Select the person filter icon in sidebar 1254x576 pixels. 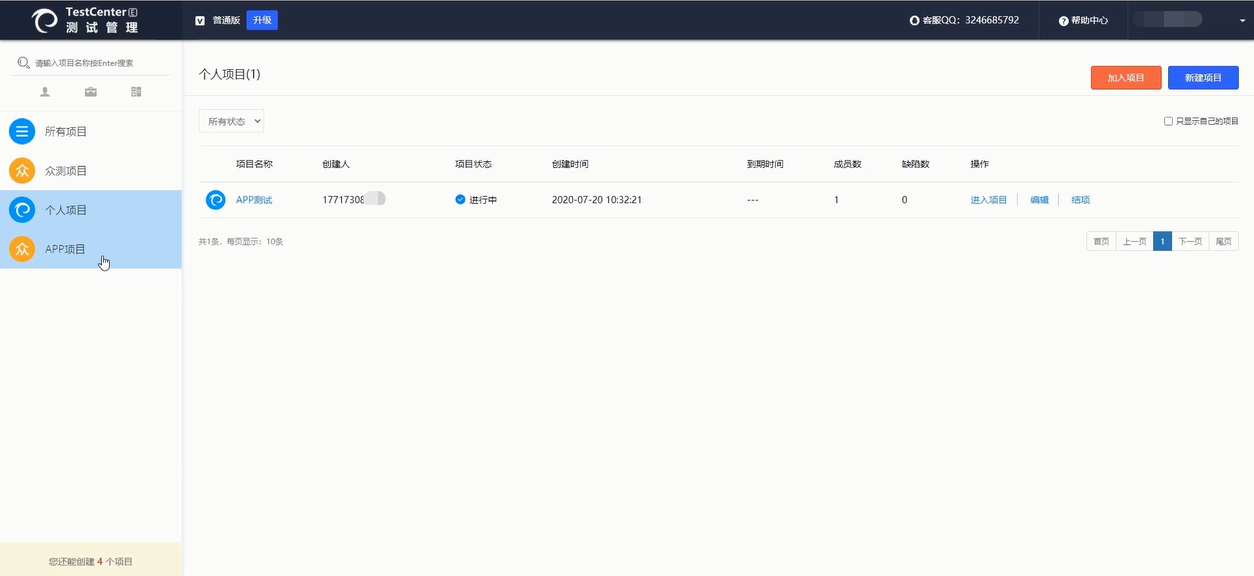click(45, 92)
